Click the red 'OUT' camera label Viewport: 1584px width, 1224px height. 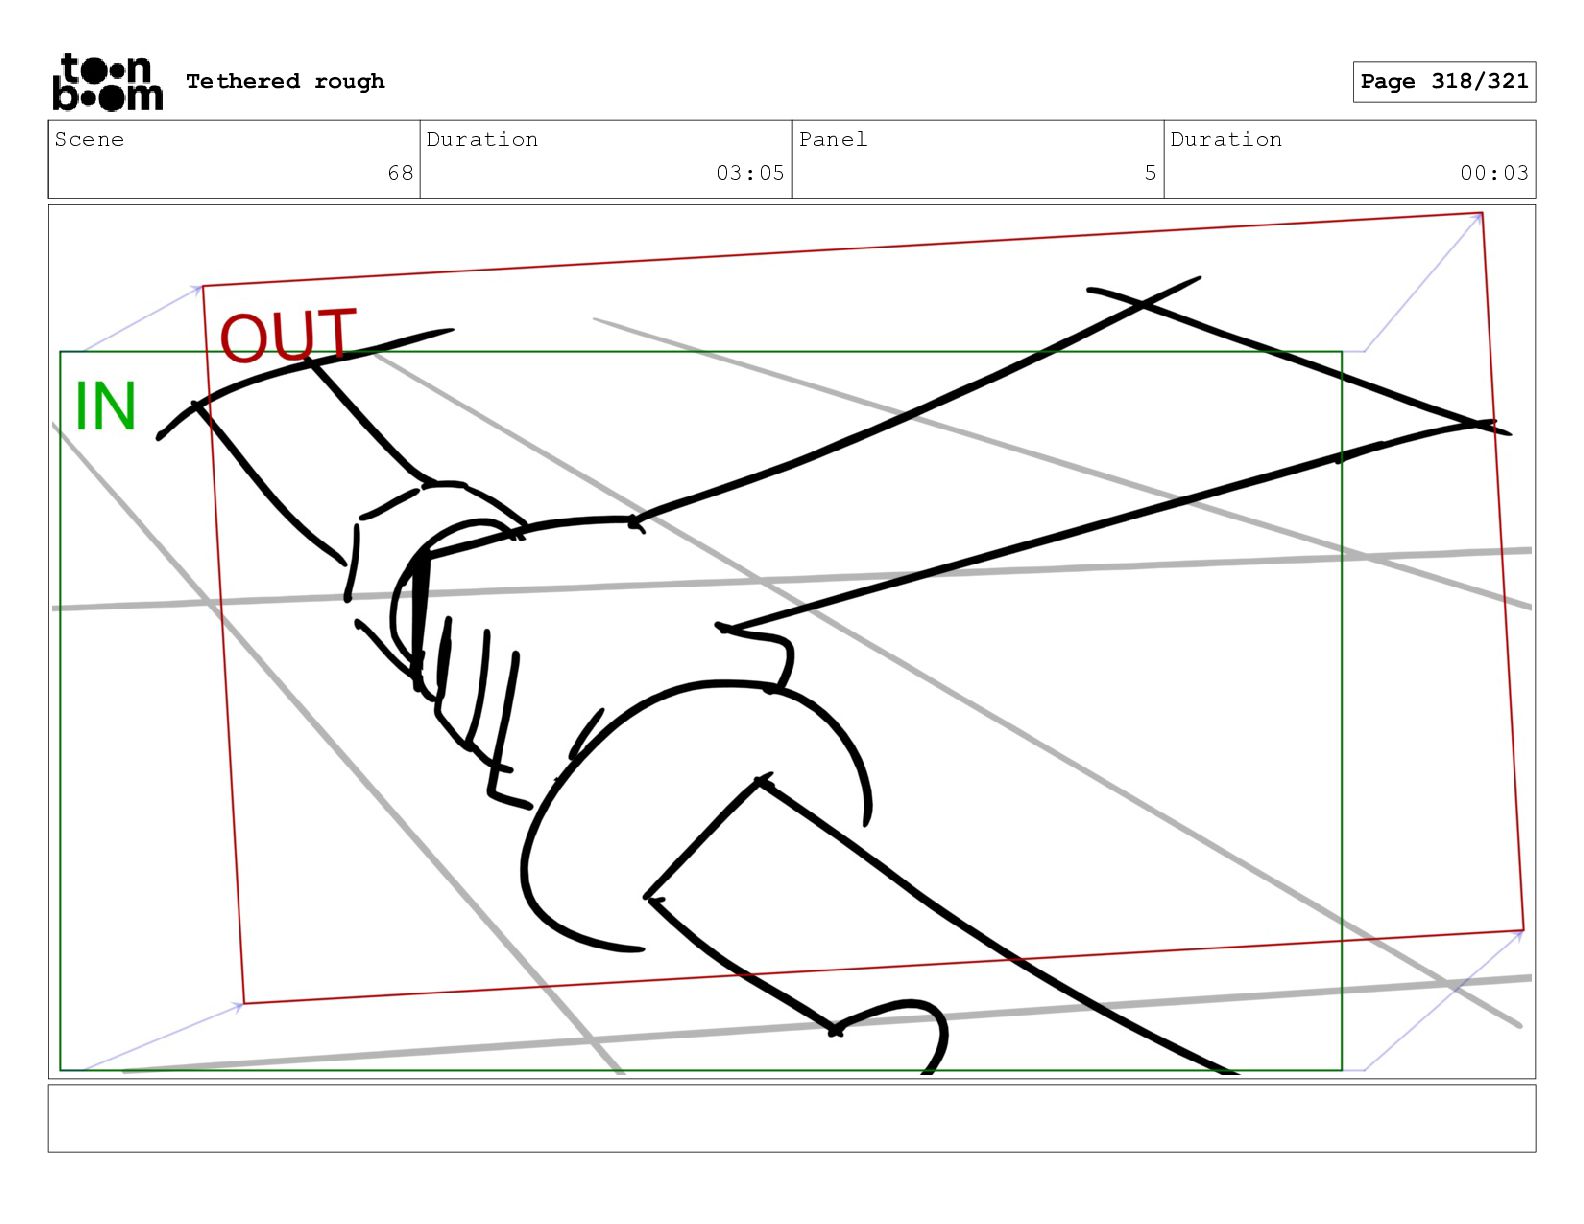click(288, 336)
